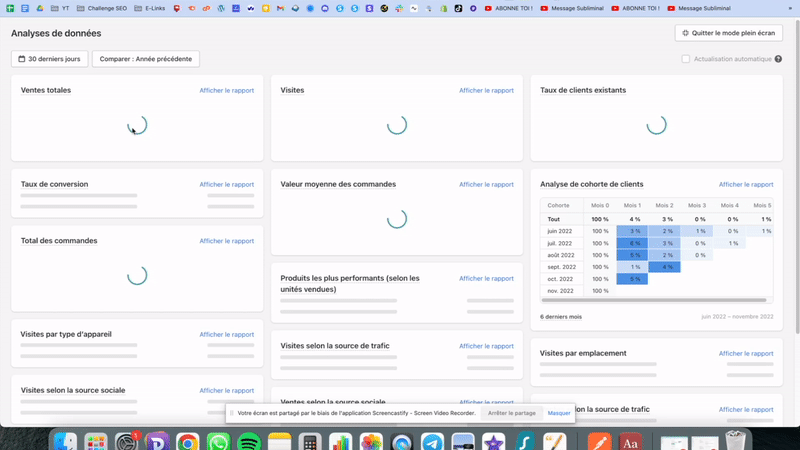This screenshot has height=450, width=800.
Task: Click Masquer in the screen sharing bar
Action: pos(559,413)
